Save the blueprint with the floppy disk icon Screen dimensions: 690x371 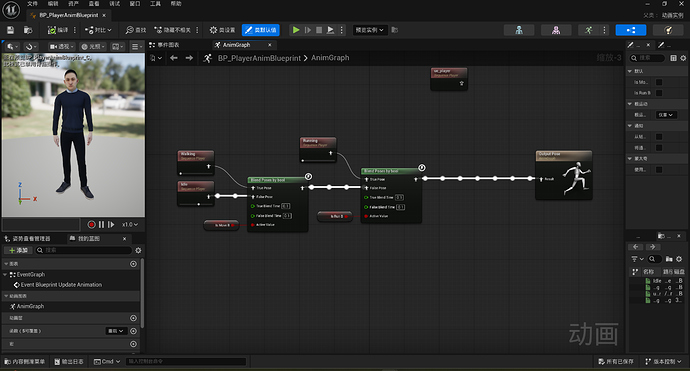coord(10,30)
